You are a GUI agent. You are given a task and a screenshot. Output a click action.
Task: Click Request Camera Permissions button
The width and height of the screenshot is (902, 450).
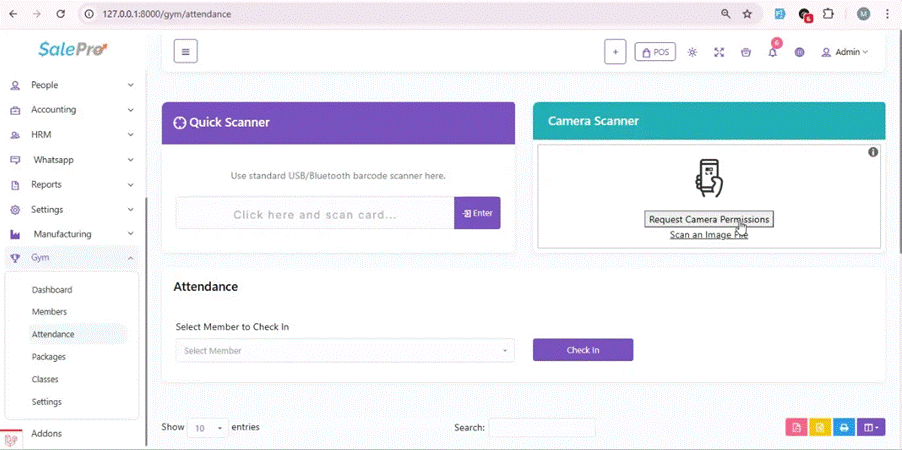coord(708,219)
